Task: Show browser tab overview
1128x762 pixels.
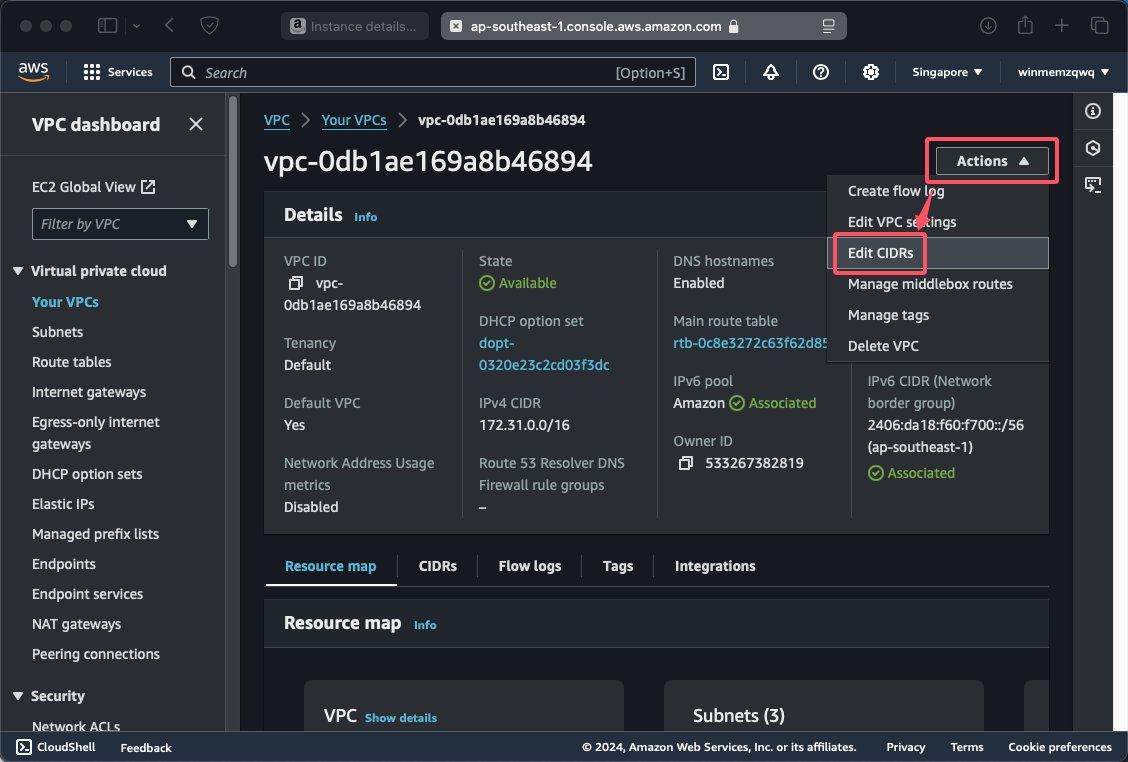Action: tap(1099, 26)
